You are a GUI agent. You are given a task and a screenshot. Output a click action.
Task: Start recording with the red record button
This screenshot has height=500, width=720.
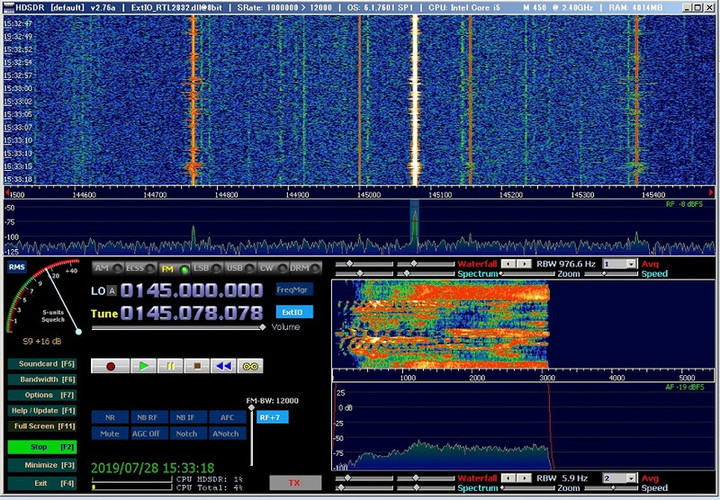click(110, 366)
